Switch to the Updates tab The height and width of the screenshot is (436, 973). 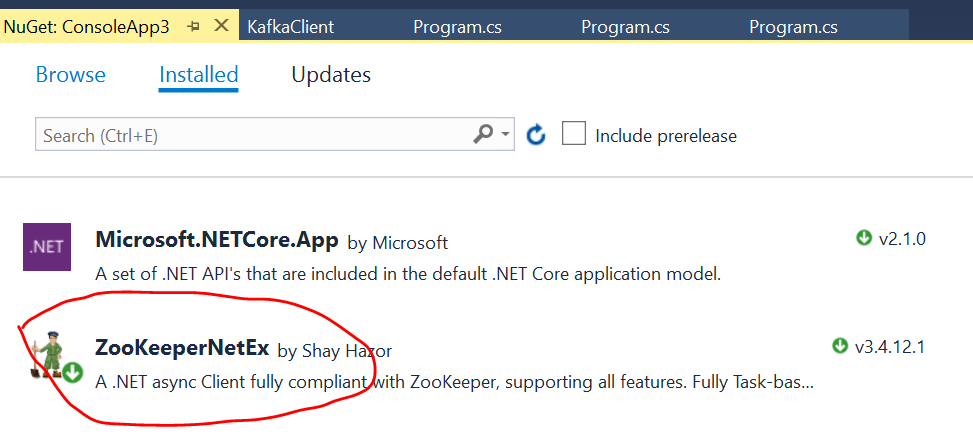331,74
